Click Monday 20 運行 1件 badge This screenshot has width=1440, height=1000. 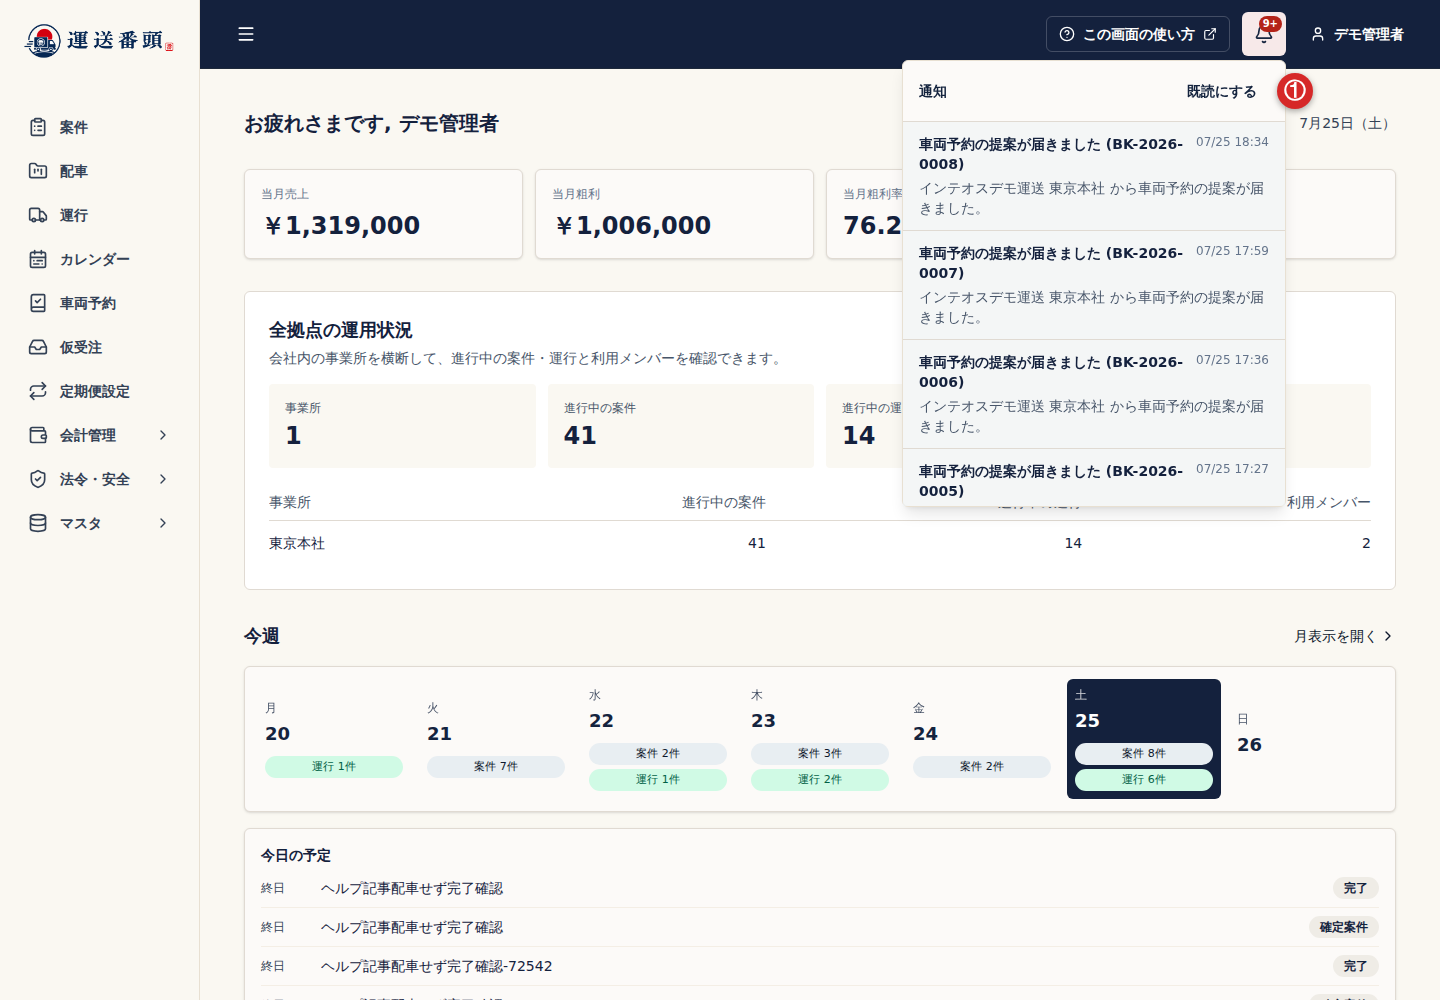(334, 766)
